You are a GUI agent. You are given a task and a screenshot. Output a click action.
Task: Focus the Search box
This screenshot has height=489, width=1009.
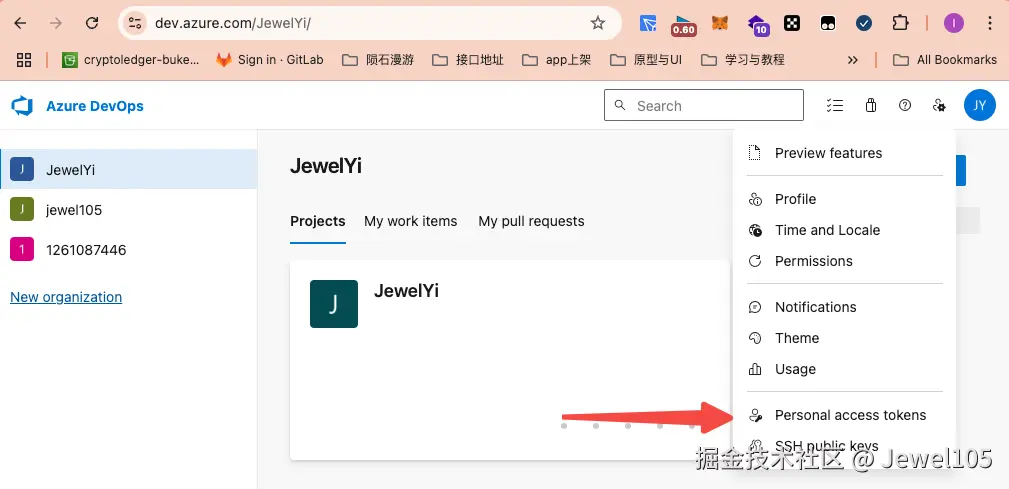click(703, 105)
